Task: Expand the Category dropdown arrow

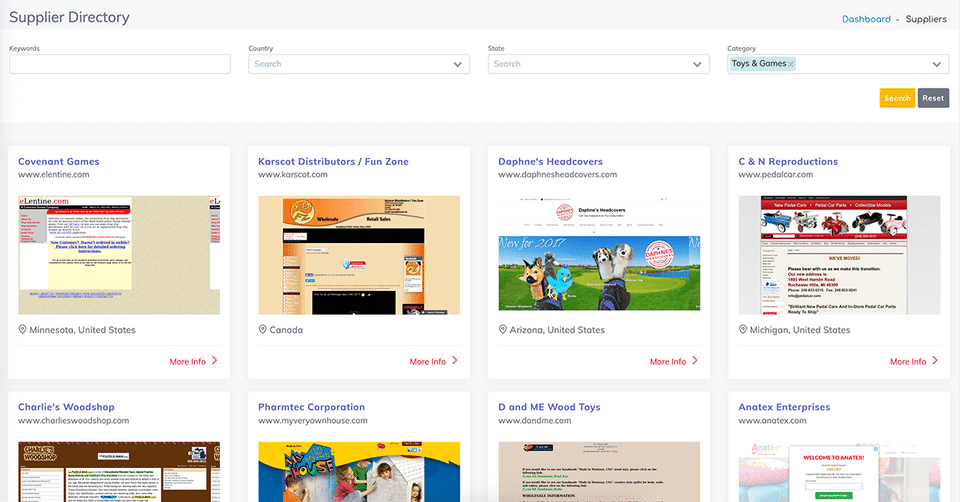Action: tap(937, 64)
